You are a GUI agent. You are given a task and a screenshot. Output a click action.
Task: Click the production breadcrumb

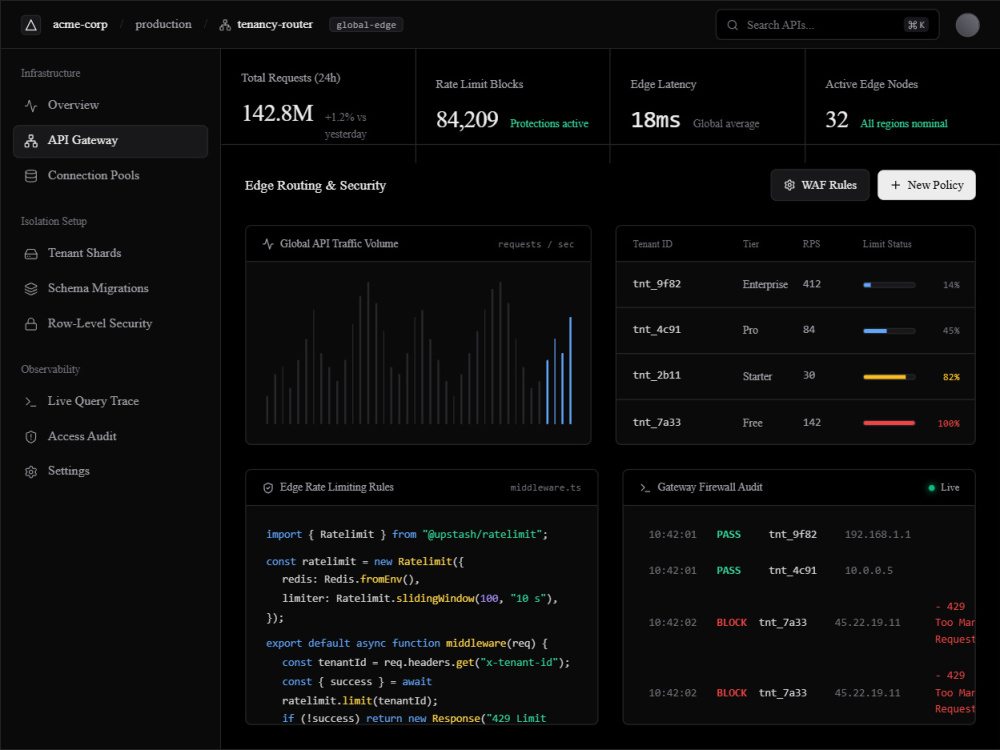tap(163, 25)
